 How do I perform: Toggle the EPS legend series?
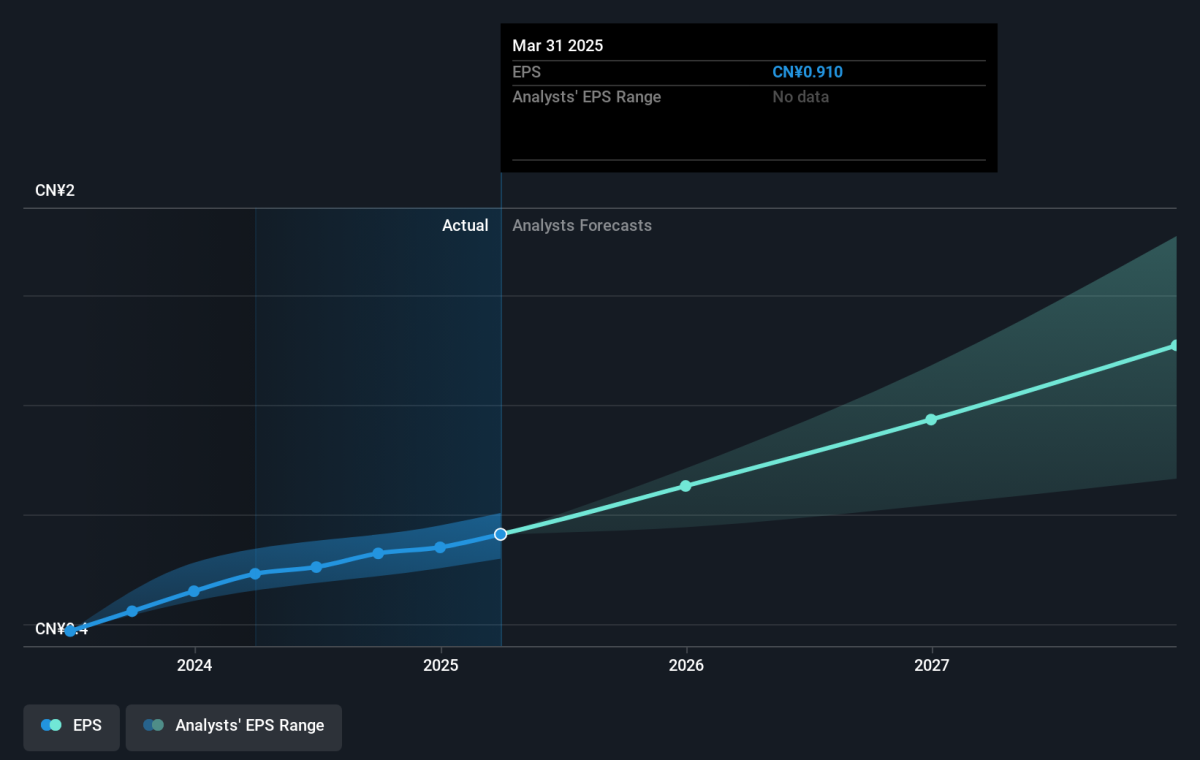pos(71,726)
